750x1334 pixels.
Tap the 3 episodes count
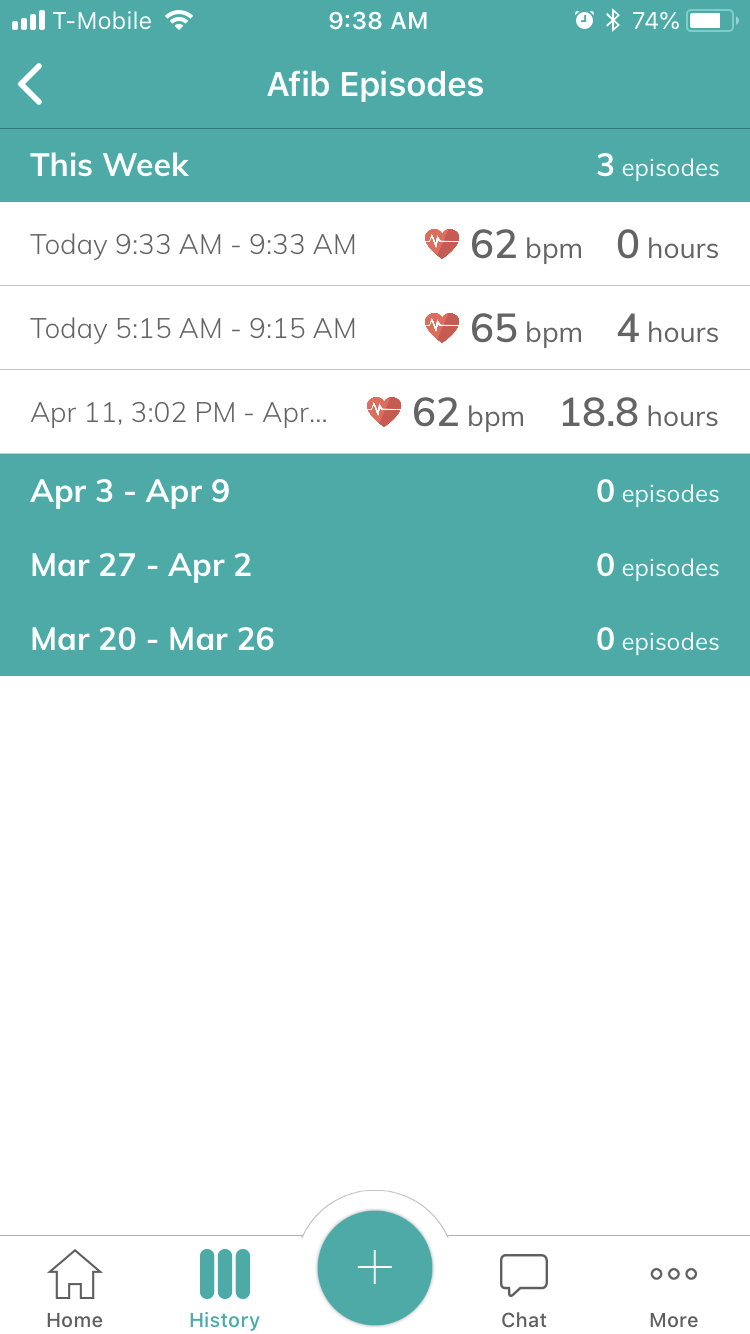pos(657,166)
